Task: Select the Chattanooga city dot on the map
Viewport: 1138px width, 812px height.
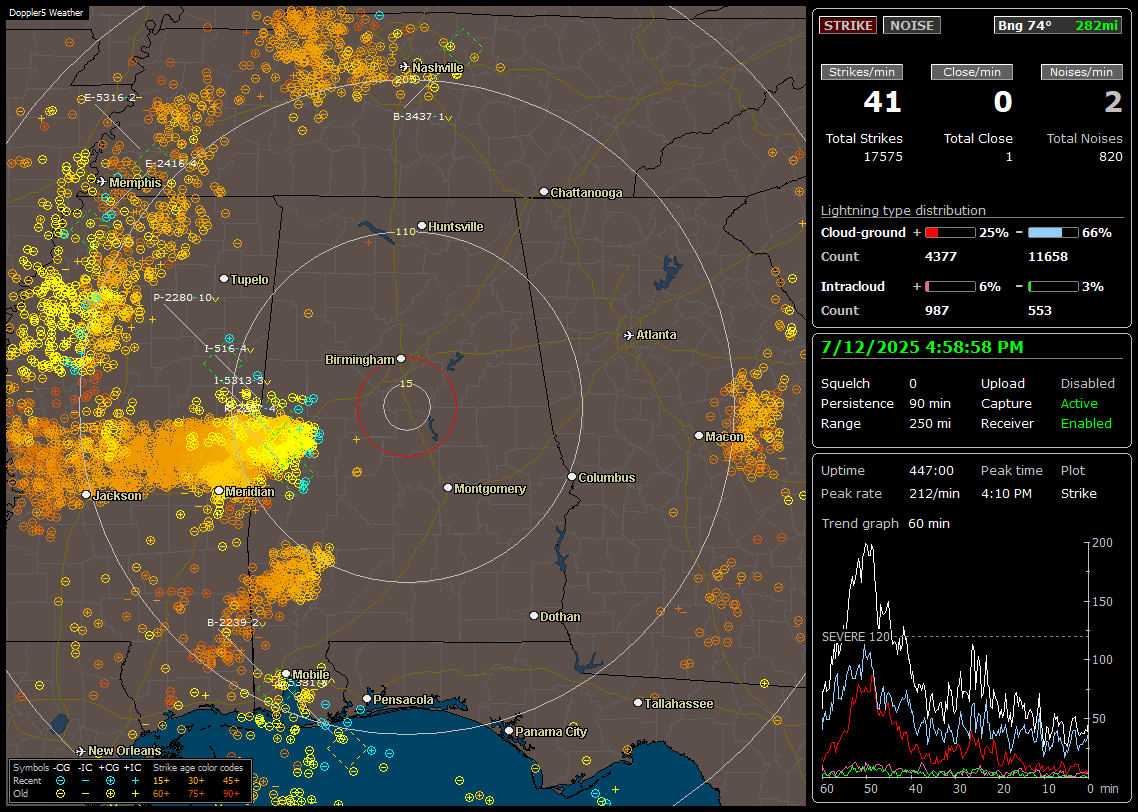Action: click(x=544, y=192)
